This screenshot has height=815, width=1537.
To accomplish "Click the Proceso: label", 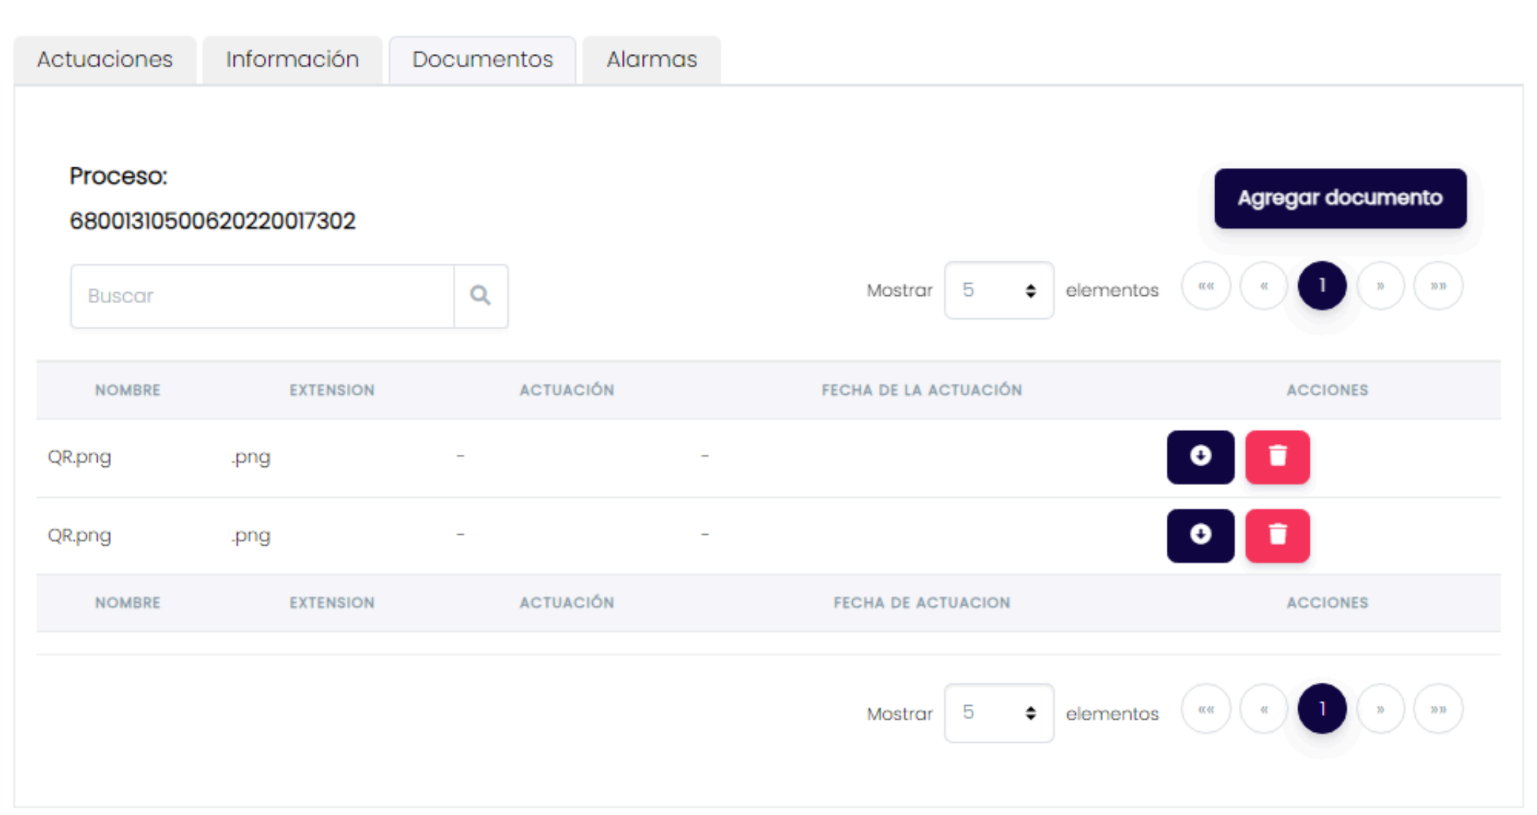I will click(x=118, y=176).
